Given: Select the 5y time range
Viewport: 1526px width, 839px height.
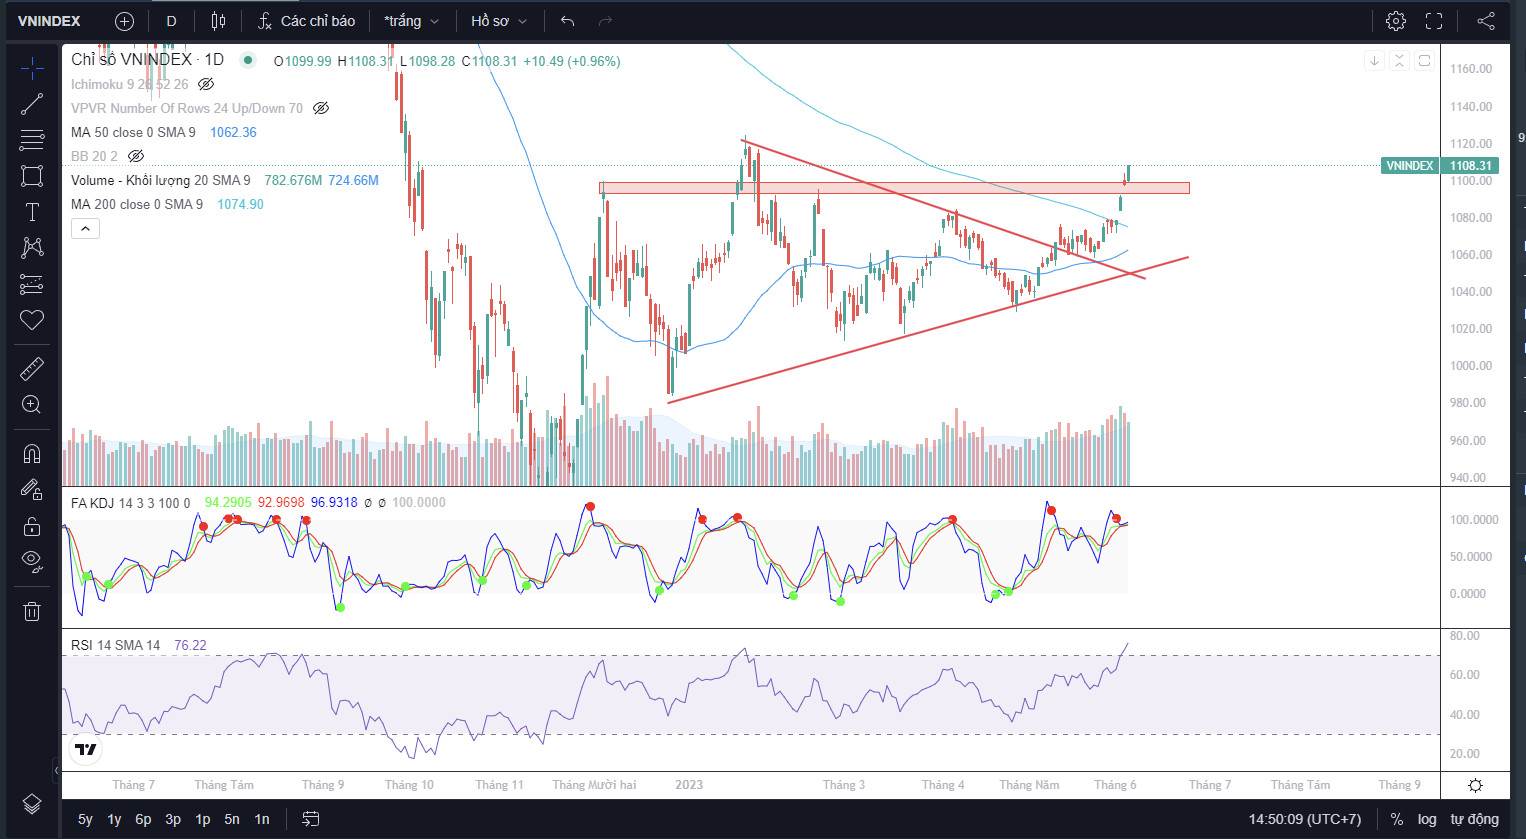Looking at the screenshot, I should [x=85, y=819].
